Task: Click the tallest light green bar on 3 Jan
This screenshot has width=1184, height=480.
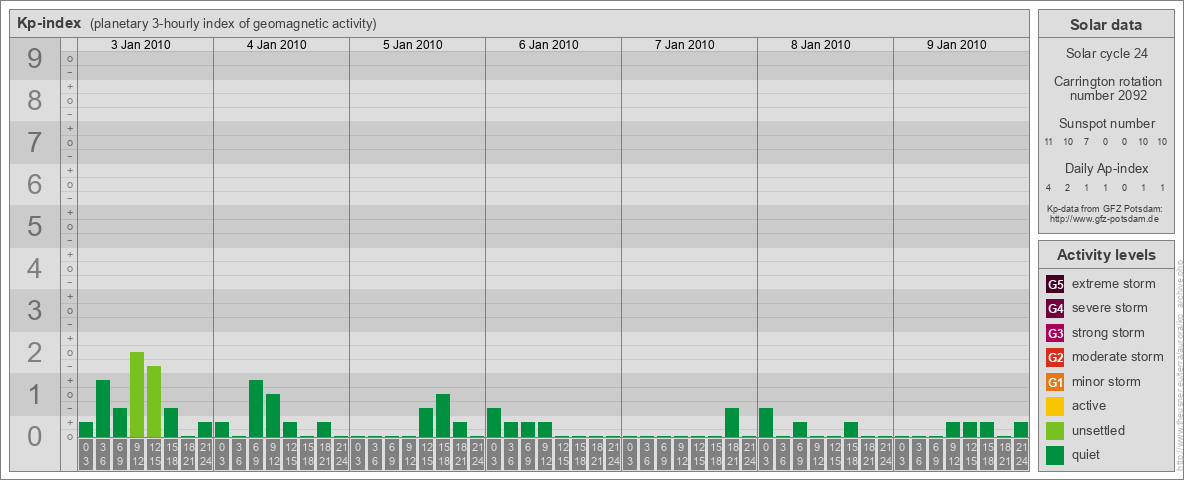Action: coord(137,395)
